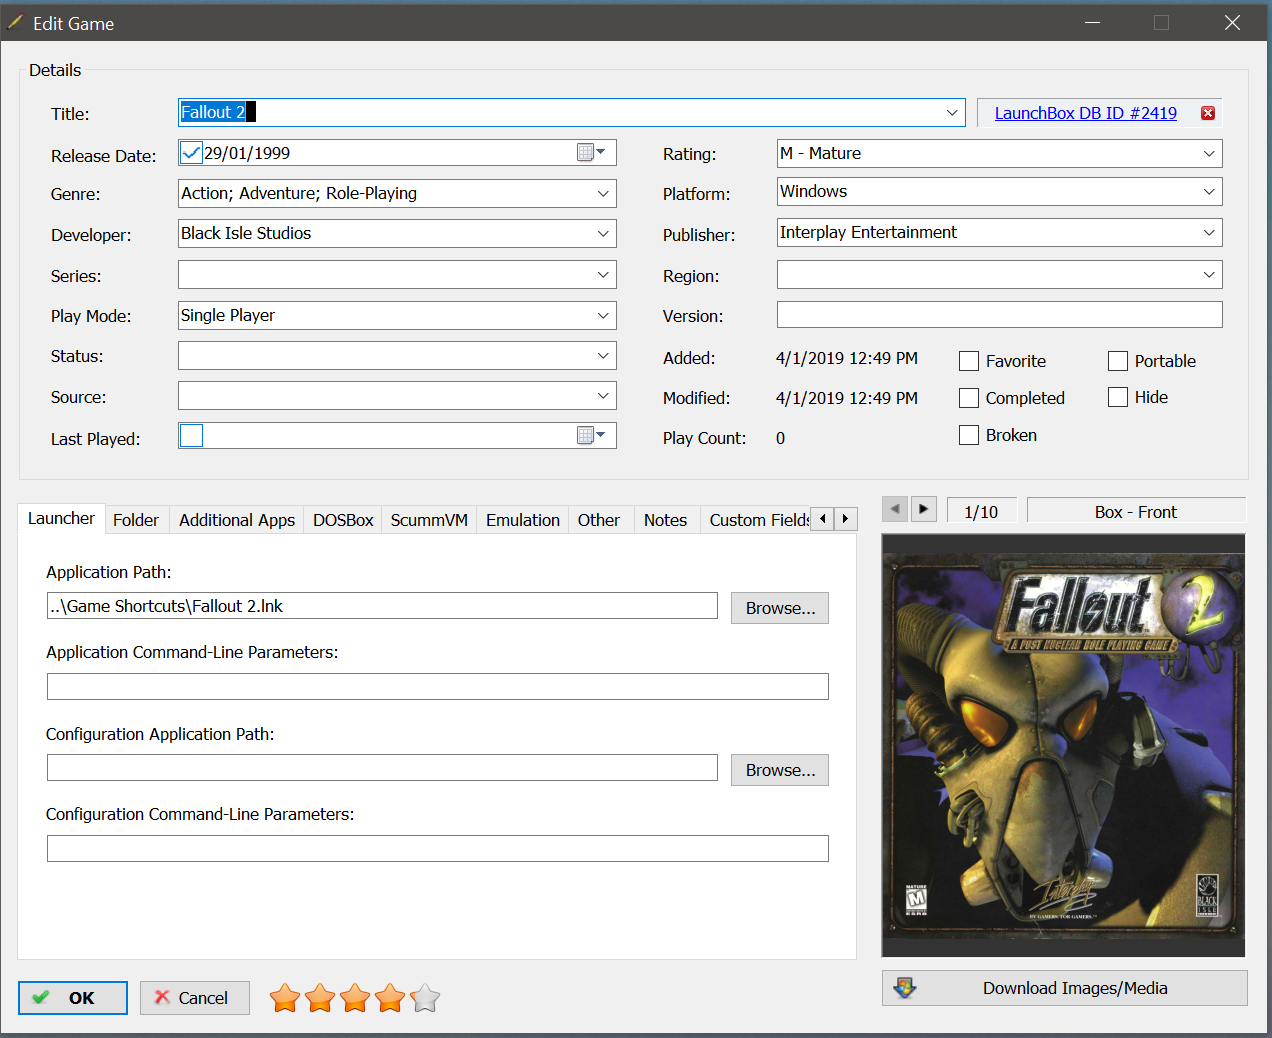Image resolution: width=1272 pixels, height=1038 pixels.
Task: Mark game as Broken
Action: coord(969,435)
